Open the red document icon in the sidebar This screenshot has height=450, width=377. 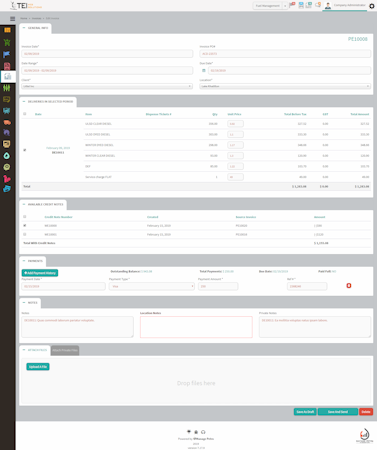[x=7, y=66]
